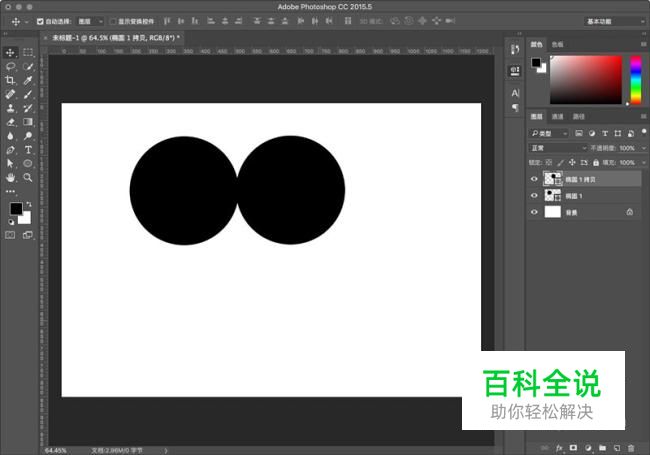This screenshot has height=455, width=650.
Task: Delete the selected layer
Action: [x=631, y=448]
